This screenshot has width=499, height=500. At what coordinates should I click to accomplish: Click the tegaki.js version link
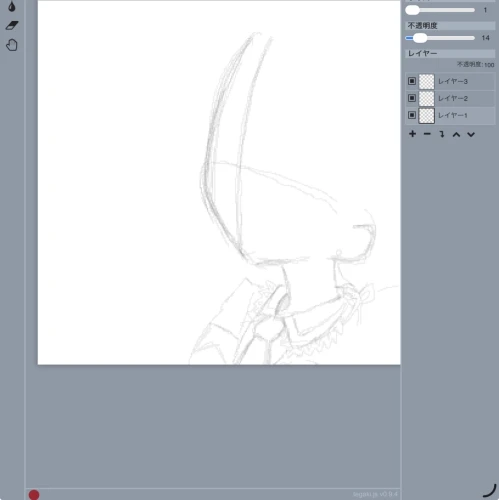(x=375, y=494)
